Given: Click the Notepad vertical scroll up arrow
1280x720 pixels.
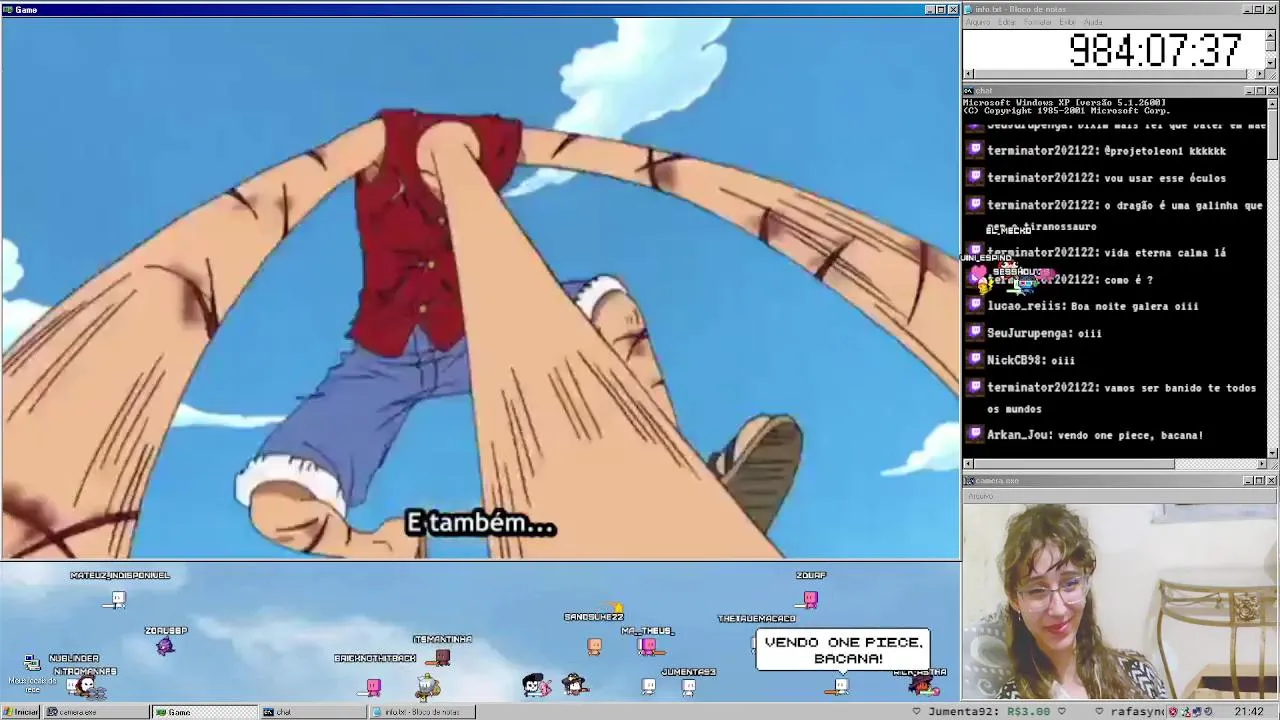Looking at the screenshot, I should pyautogui.click(x=1271, y=34).
